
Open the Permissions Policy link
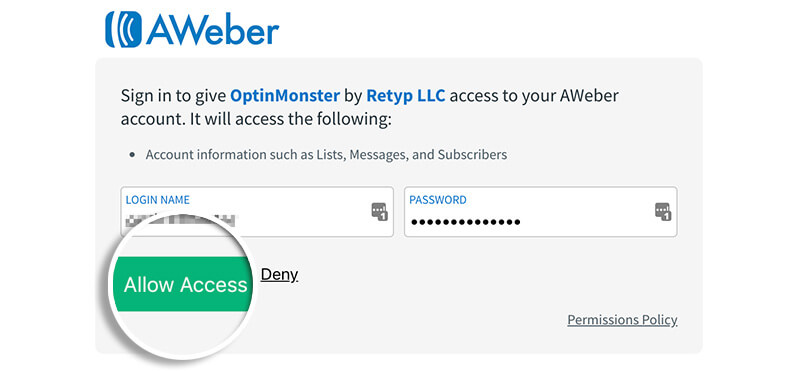(622, 320)
